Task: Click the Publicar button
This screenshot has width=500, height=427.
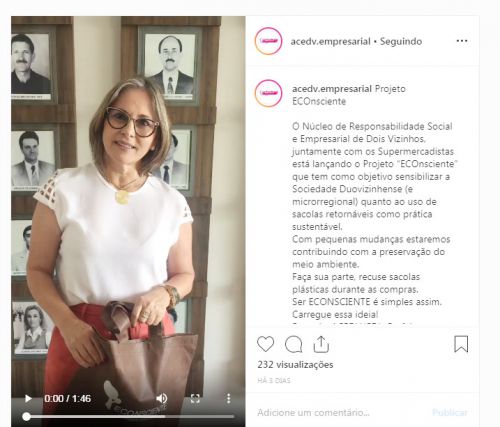Action: [450, 413]
